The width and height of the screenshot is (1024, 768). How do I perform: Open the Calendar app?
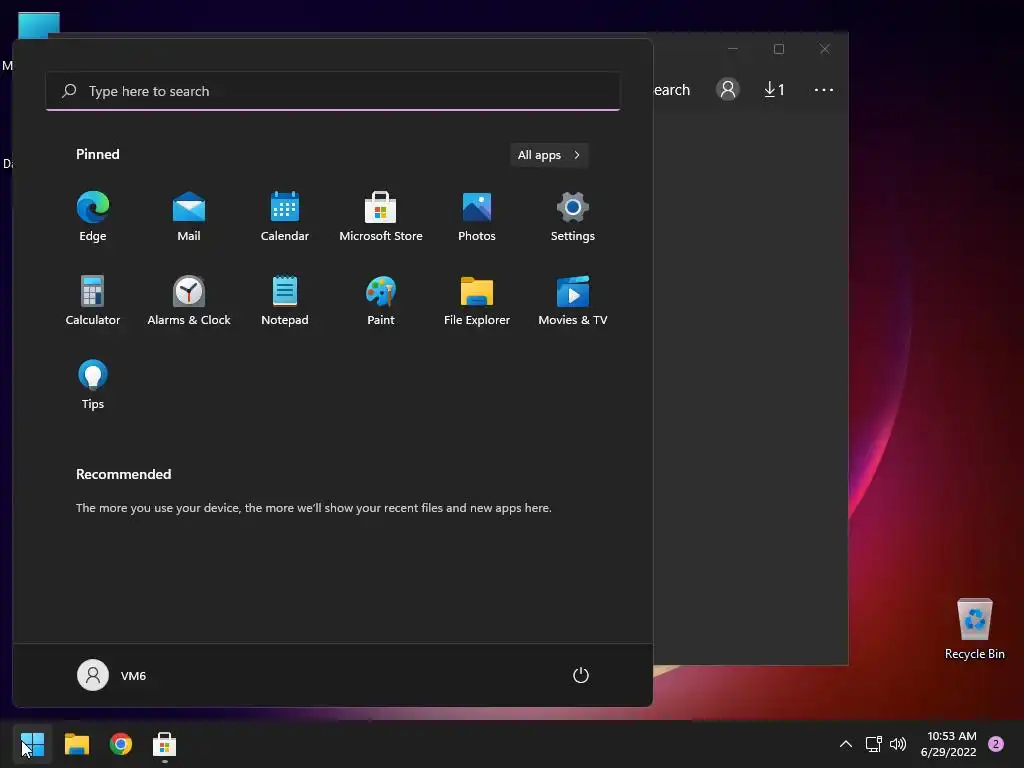tap(285, 216)
